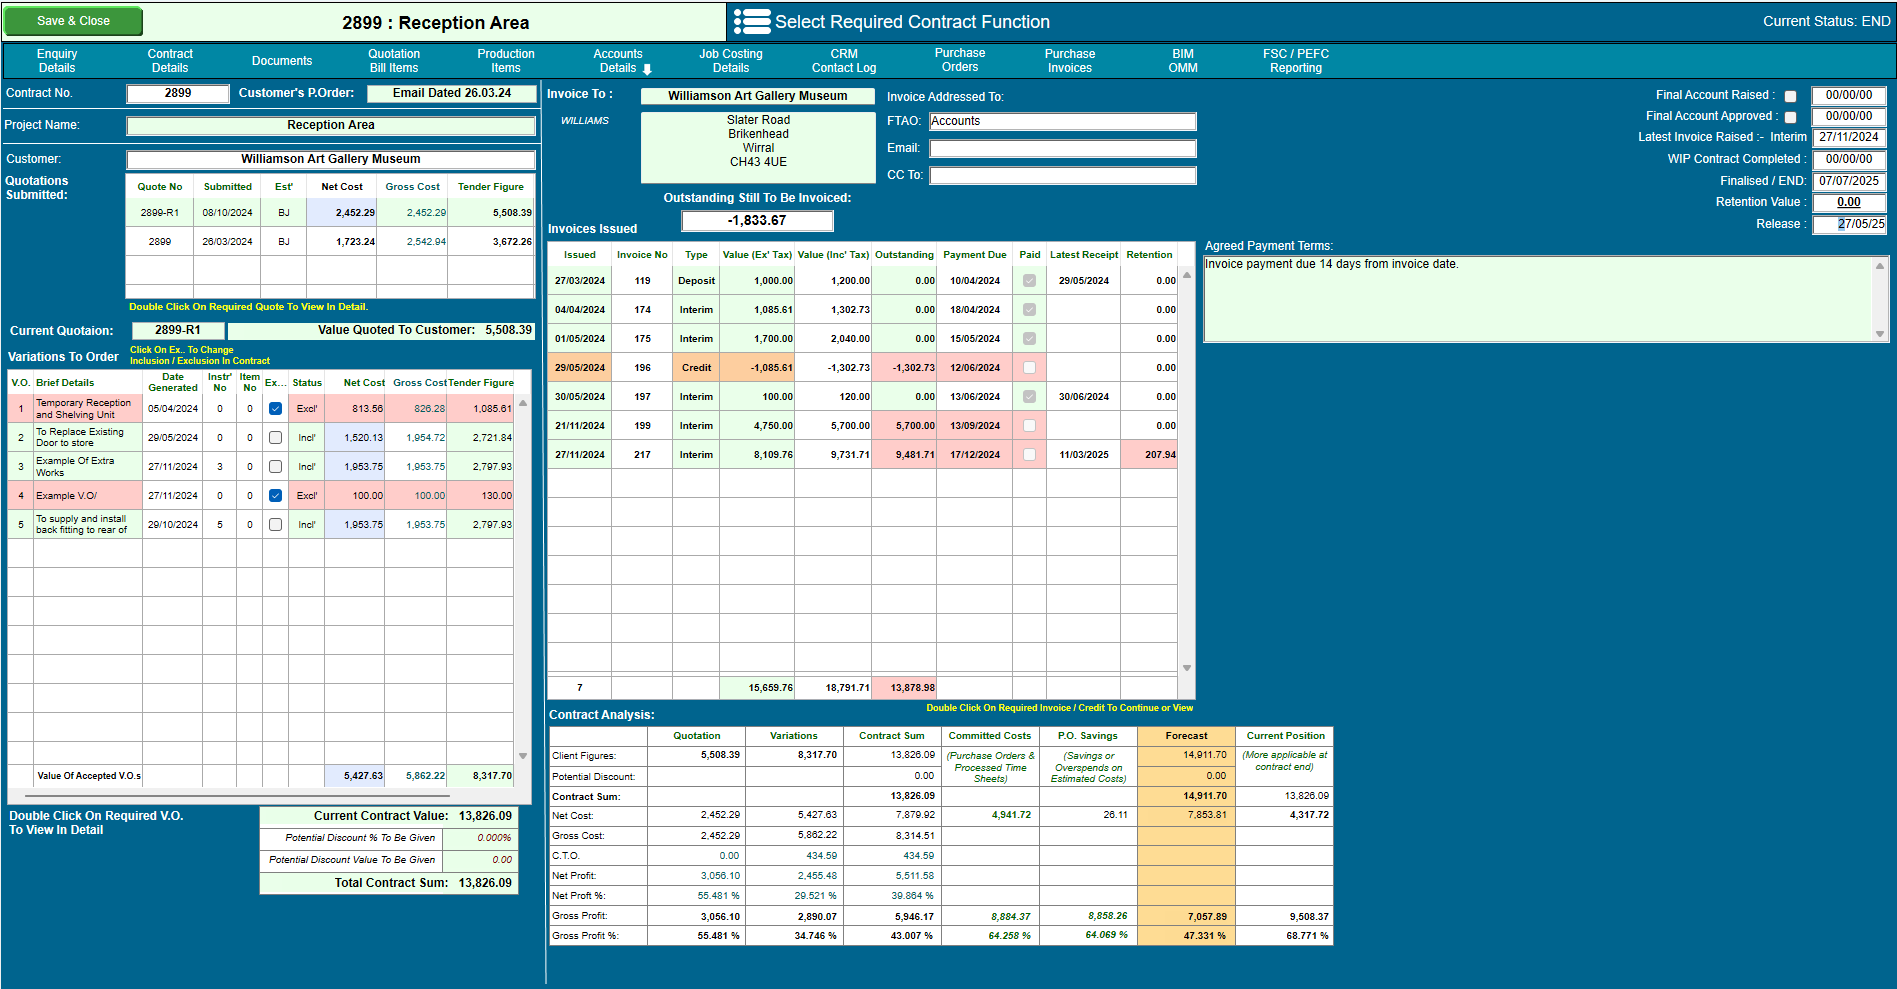Viewport: 1897px width, 989px height.
Task: Toggle Final Account Approved checkbox
Action: [1791, 117]
